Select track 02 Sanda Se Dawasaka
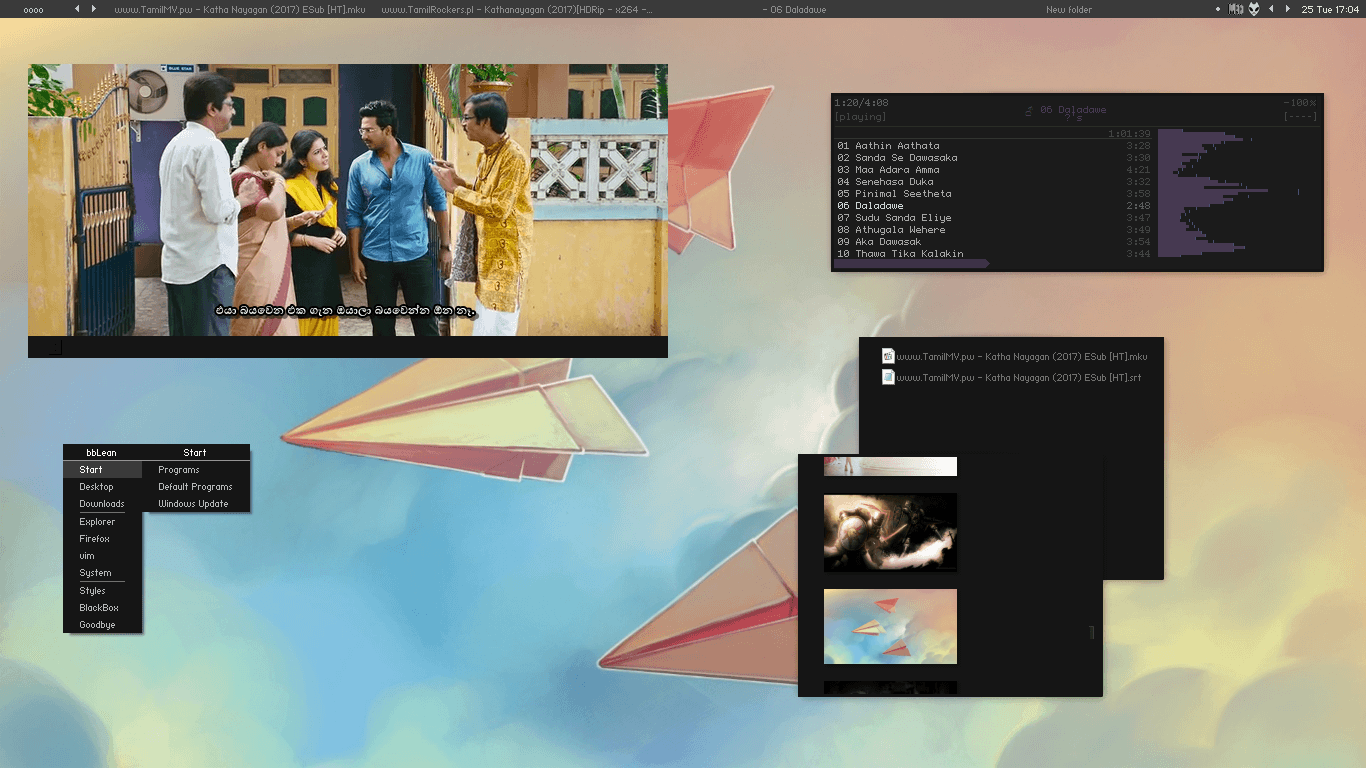This screenshot has height=768, width=1366. point(994,158)
